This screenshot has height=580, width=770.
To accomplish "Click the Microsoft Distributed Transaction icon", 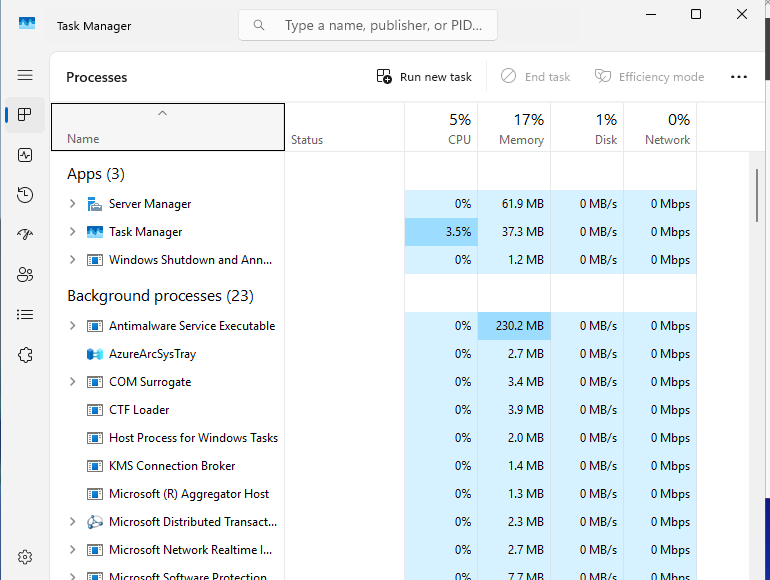I will point(95,522).
